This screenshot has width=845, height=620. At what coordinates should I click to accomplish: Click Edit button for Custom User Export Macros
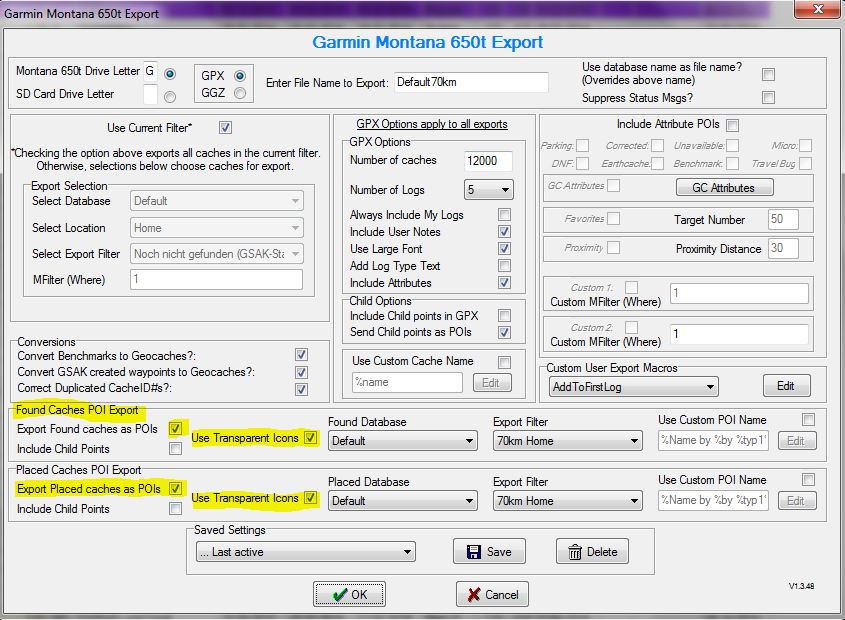786,386
